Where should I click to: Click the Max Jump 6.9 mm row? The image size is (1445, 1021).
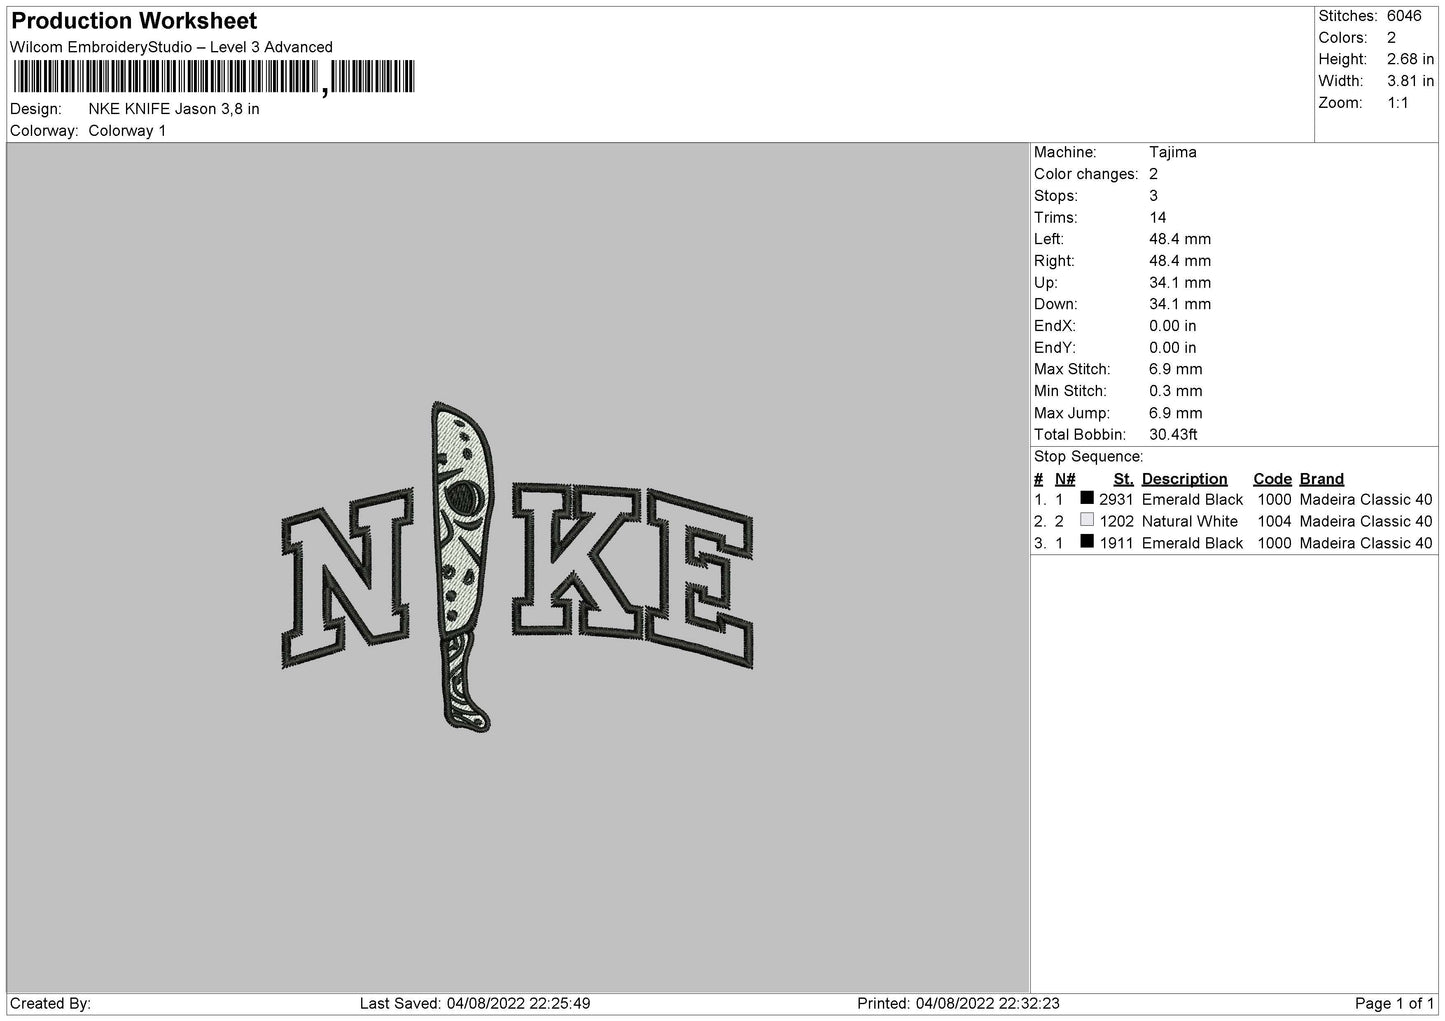[1118, 413]
